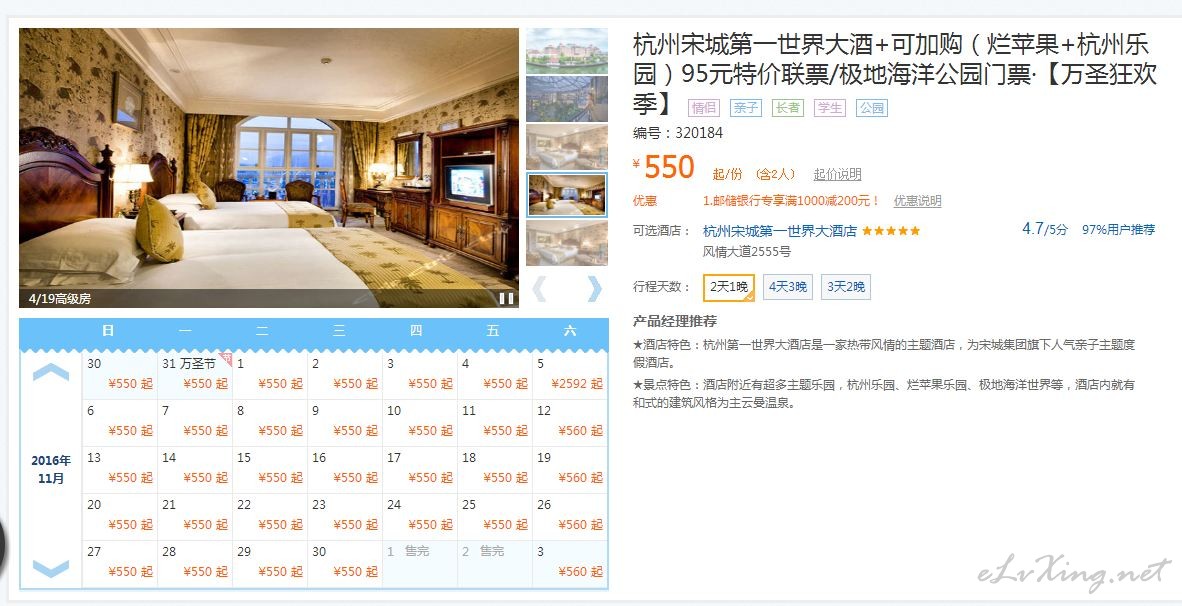The width and height of the screenshot is (1182, 606).
Task: Click the 97%用户推荐 rating text
Action: point(1119,230)
